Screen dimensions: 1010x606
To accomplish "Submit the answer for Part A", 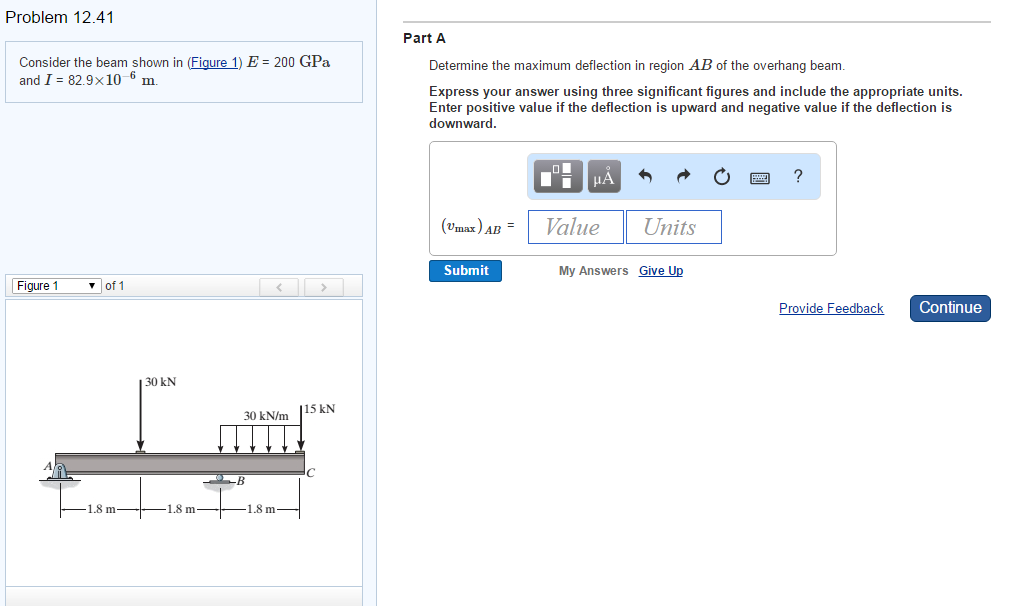I will 466,270.
